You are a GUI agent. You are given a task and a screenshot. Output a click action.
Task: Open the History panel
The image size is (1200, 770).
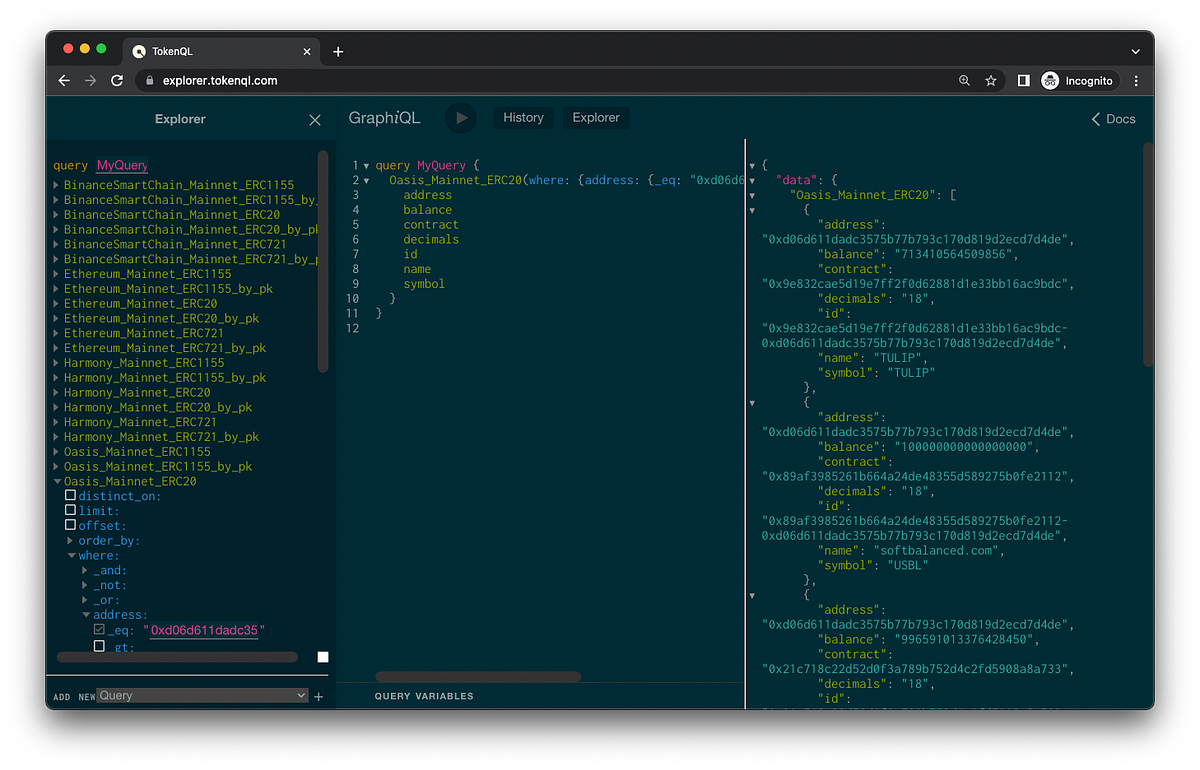pyautogui.click(x=523, y=118)
